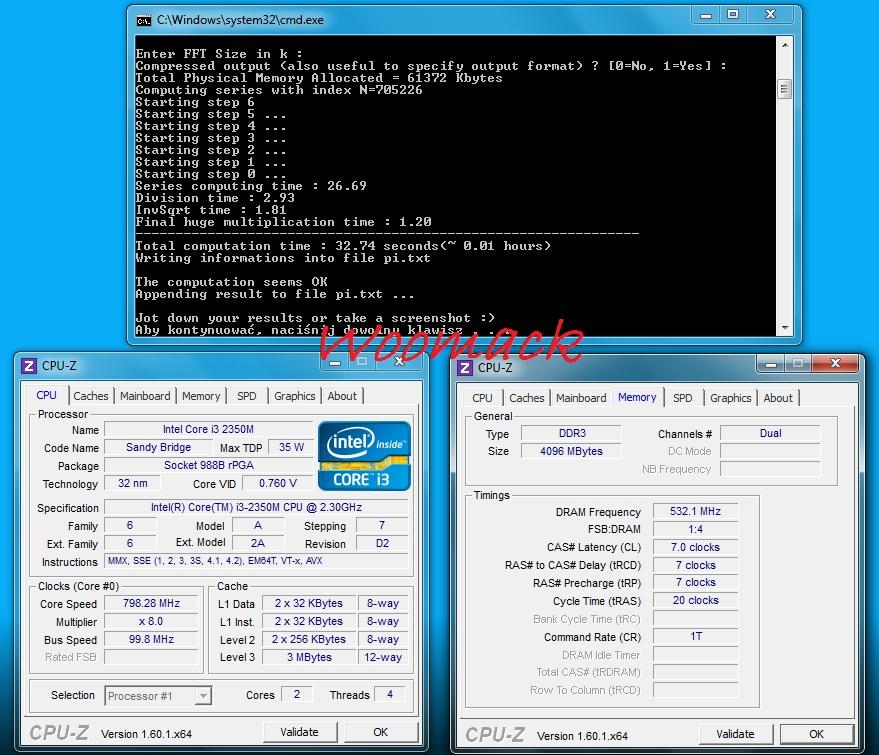Open Caches tab in right CPU-Z window
The height and width of the screenshot is (755, 879).
point(527,398)
